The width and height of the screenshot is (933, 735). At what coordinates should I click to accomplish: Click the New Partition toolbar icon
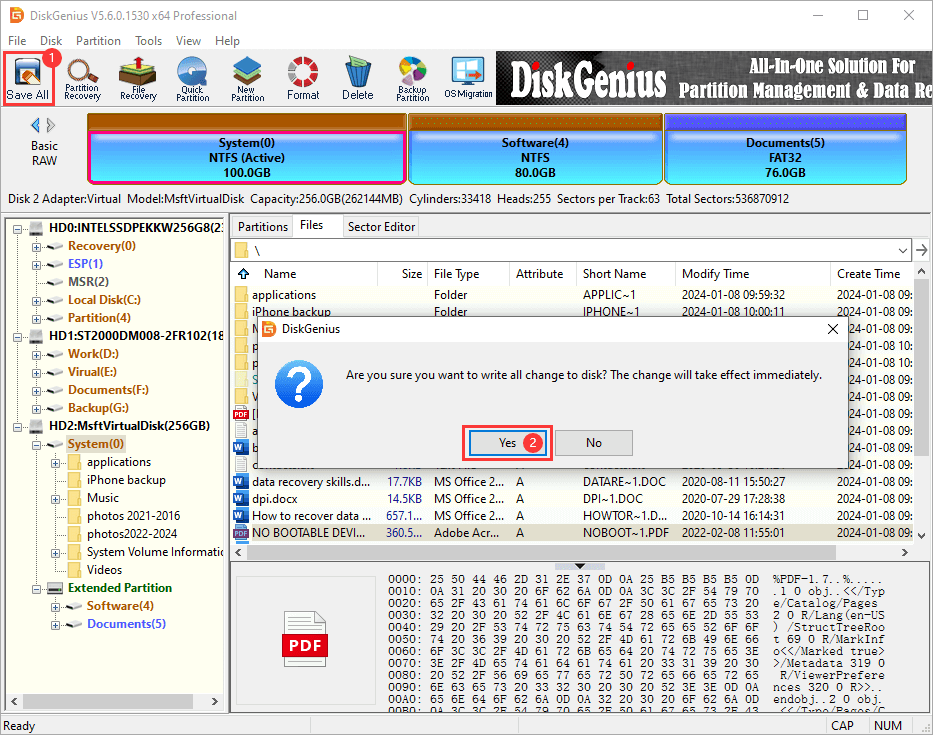(x=247, y=79)
